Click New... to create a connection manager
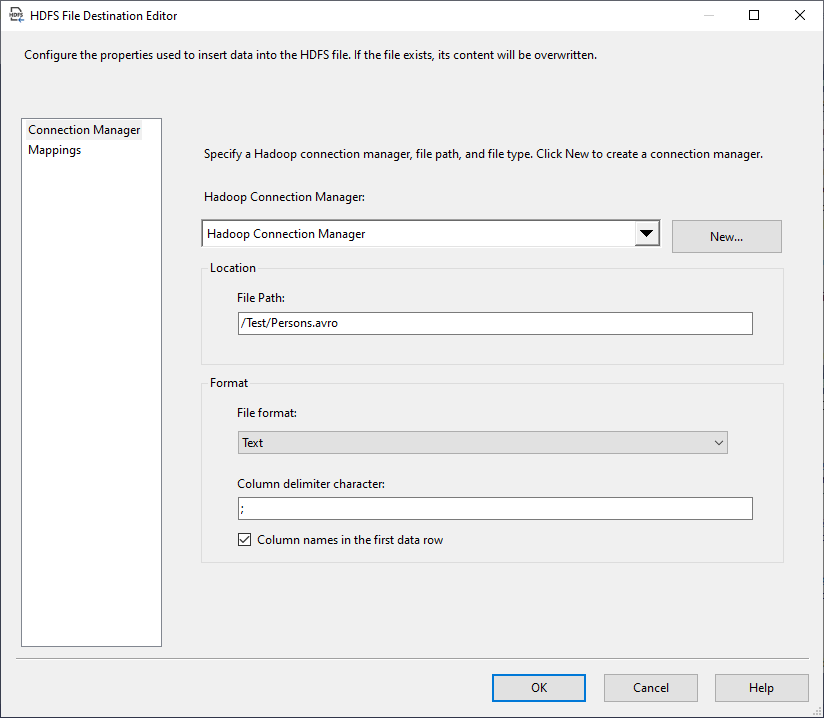This screenshot has width=824, height=718. 727,236
